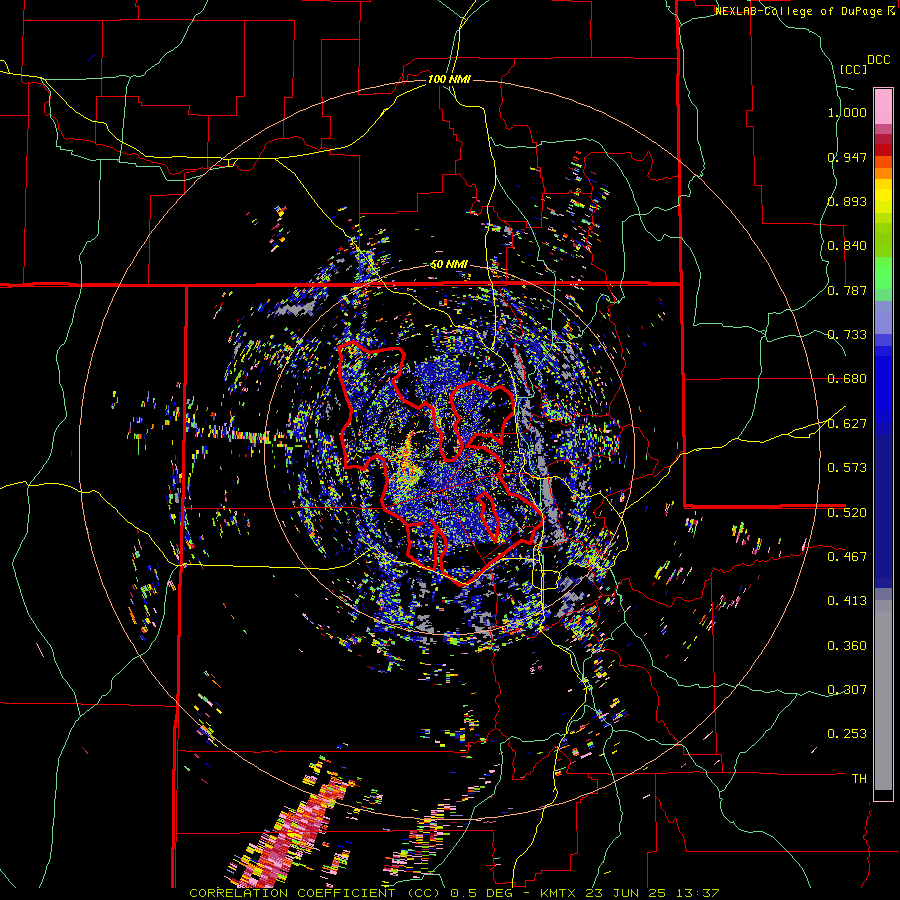Pick the gray segment of the color bar
Screen dimensions: 900x900
(883, 695)
